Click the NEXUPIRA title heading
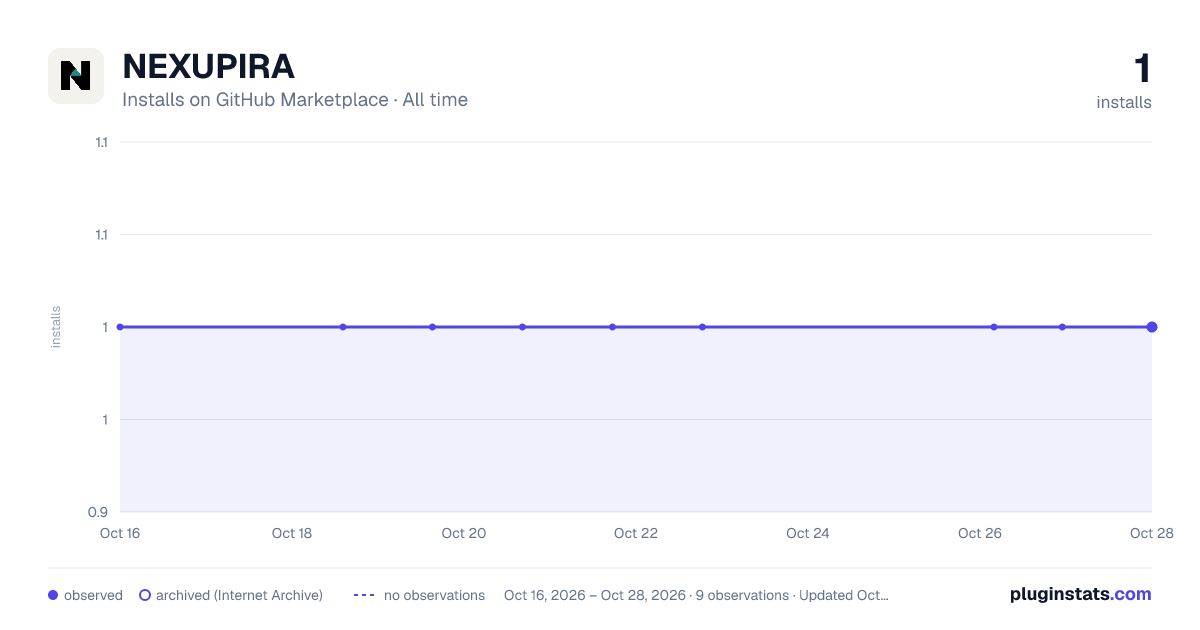The image size is (1200, 630). pyautogui.click(x=208, y=67)
